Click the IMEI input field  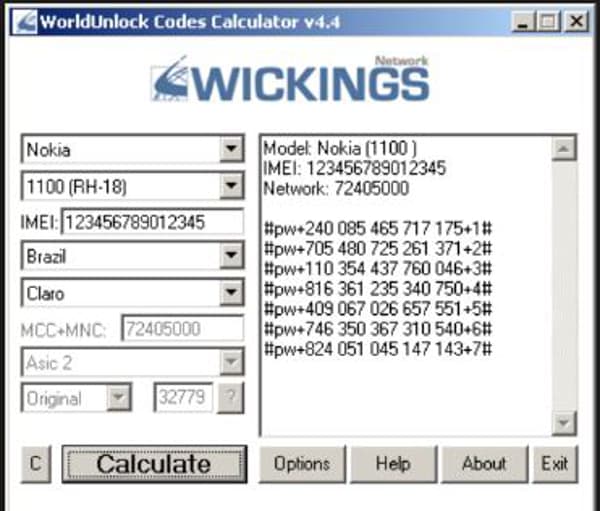152,222
